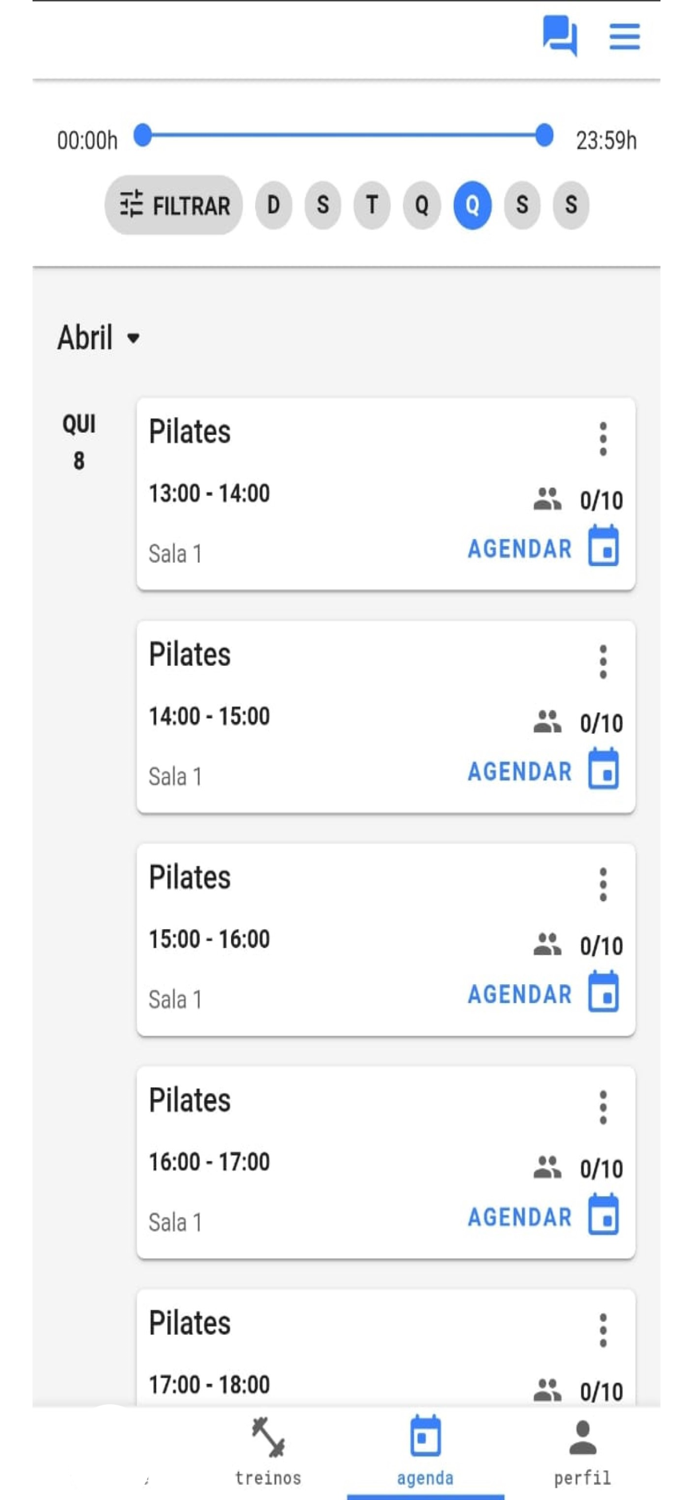Open the chat messages icon
This screenshot has width=693, height=1500.
tap(560, 36)
